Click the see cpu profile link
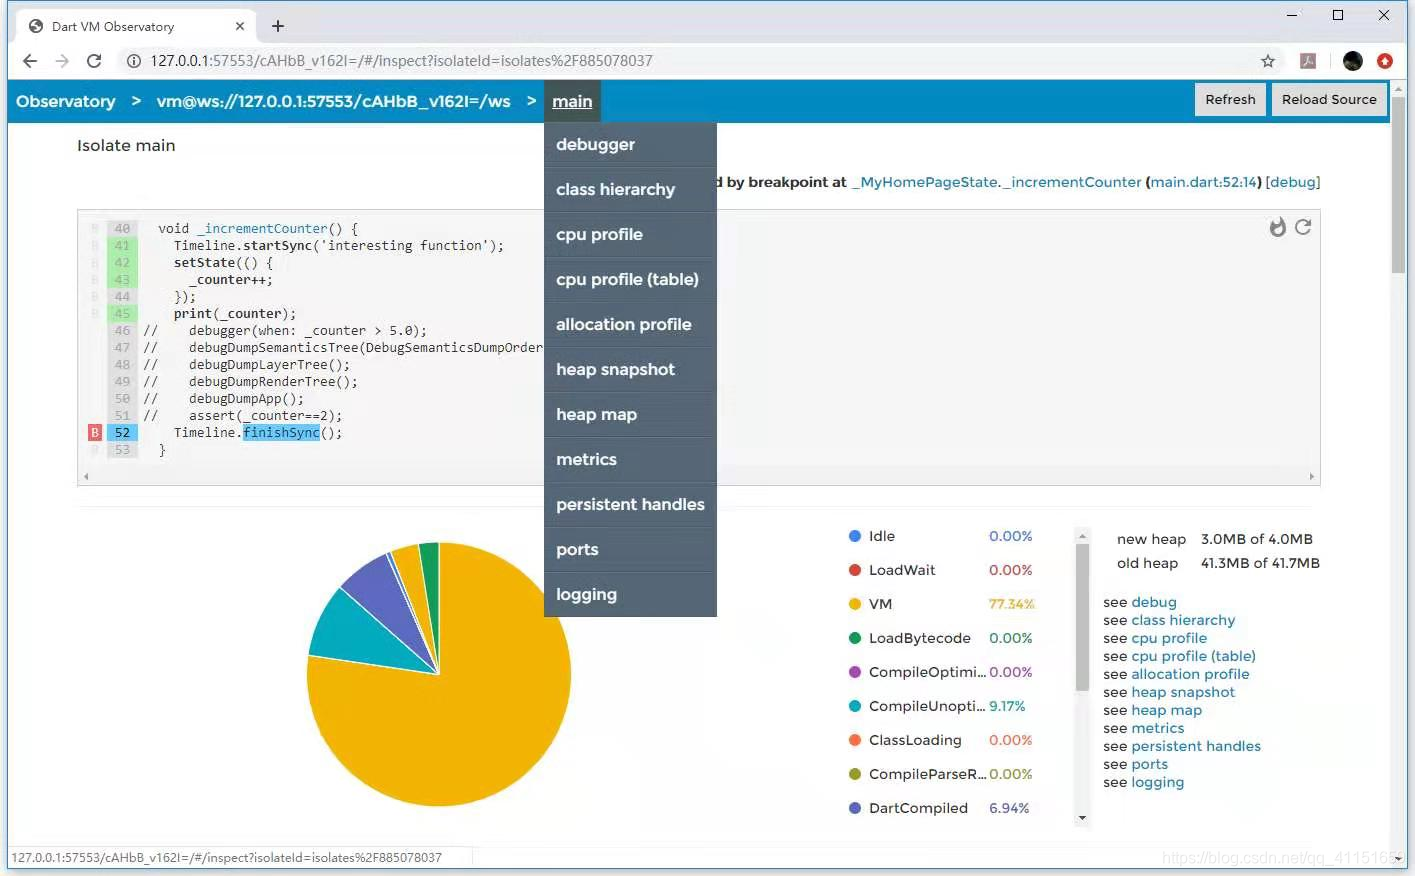1415x876 pixels. [x=1169, y=638]
